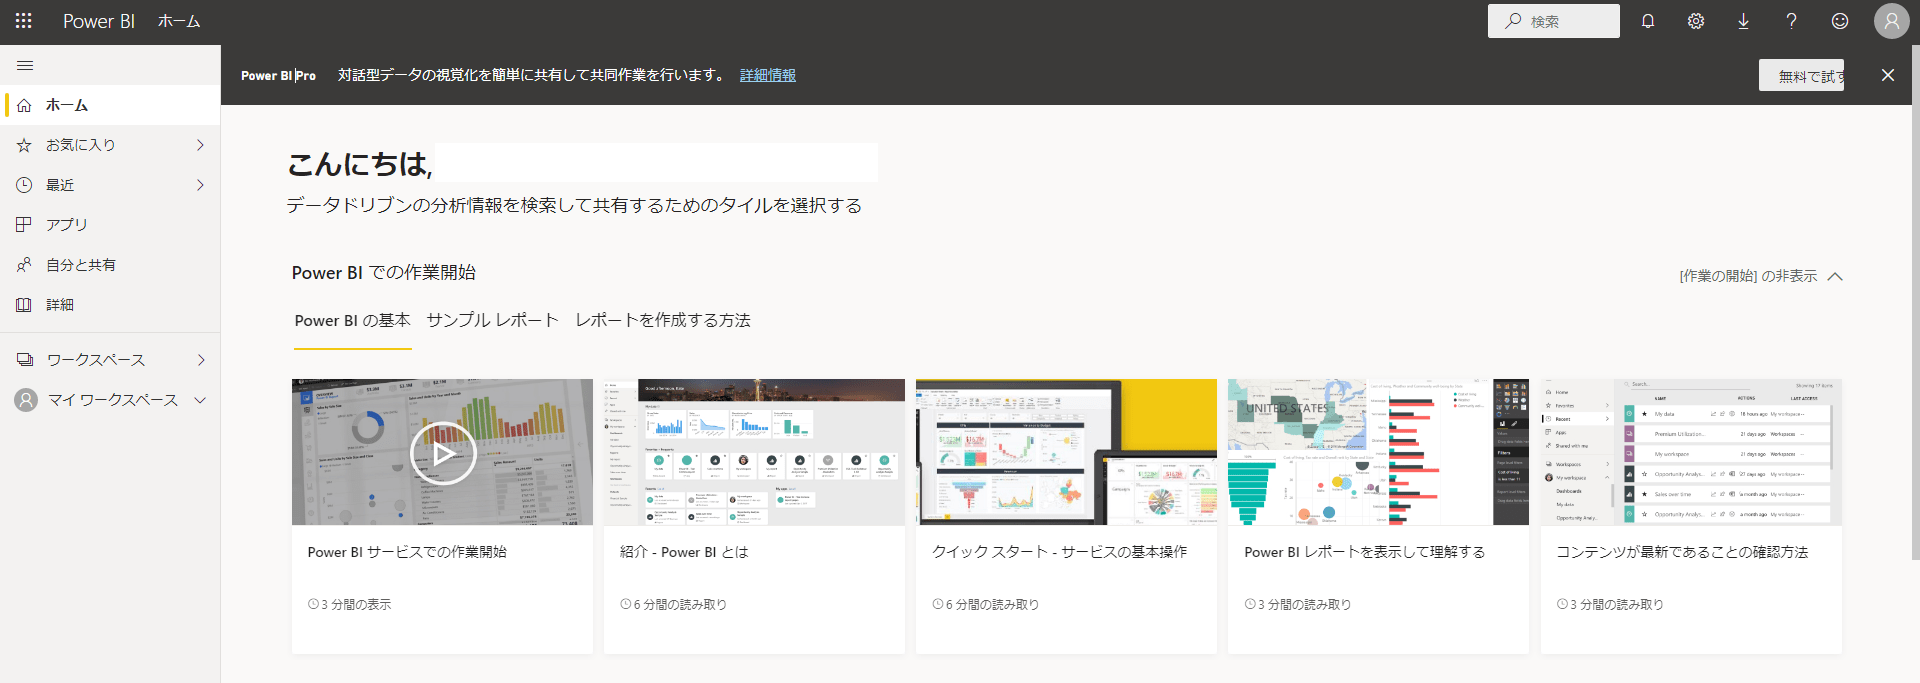Click the 紹介 - Power BI とは thumbnail

pos(754,452)
